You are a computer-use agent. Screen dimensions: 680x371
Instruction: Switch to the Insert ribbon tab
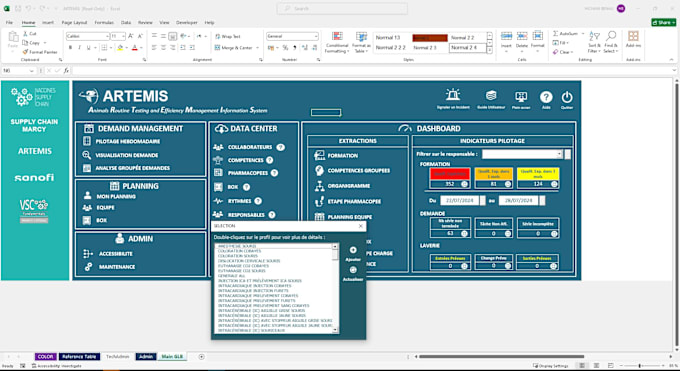tap(48, 23)
